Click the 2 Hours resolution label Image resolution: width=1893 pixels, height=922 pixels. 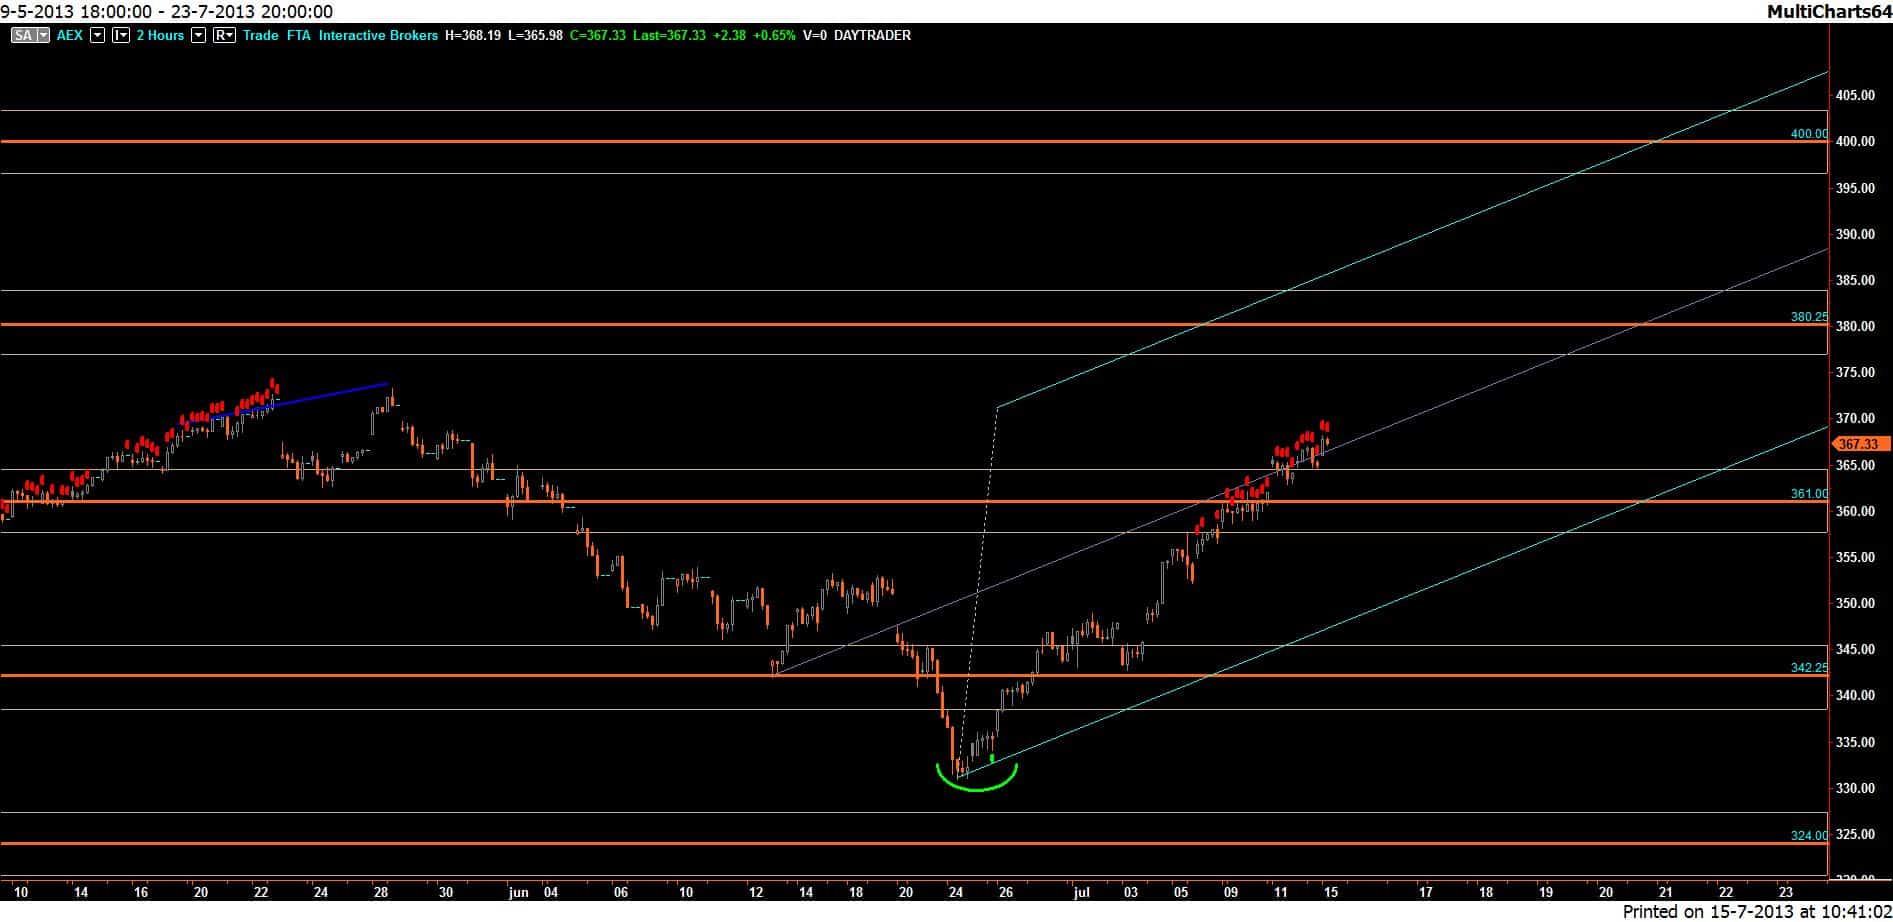[160, 35]
